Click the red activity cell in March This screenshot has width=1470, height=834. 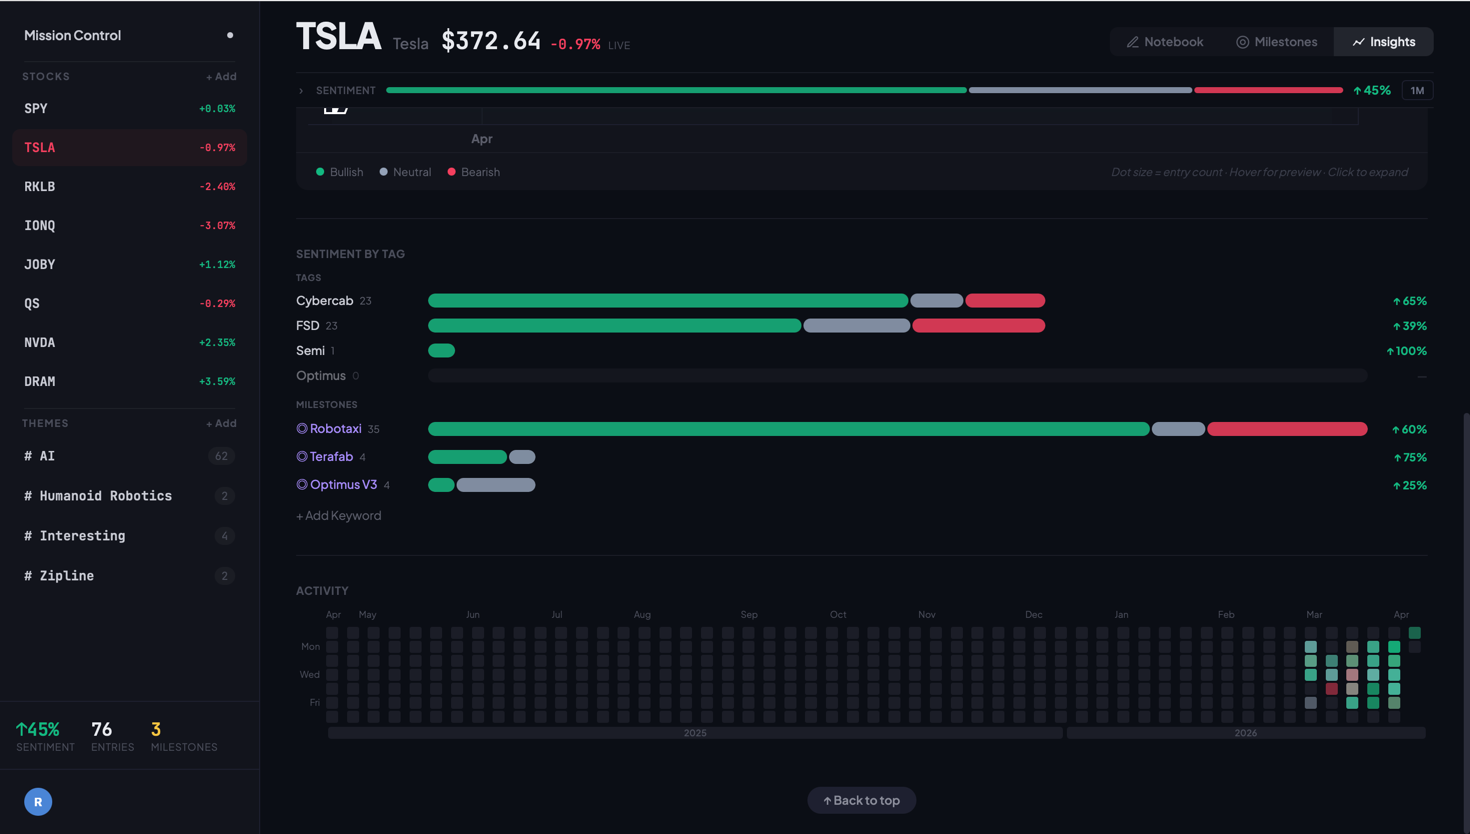[1331, 689]
